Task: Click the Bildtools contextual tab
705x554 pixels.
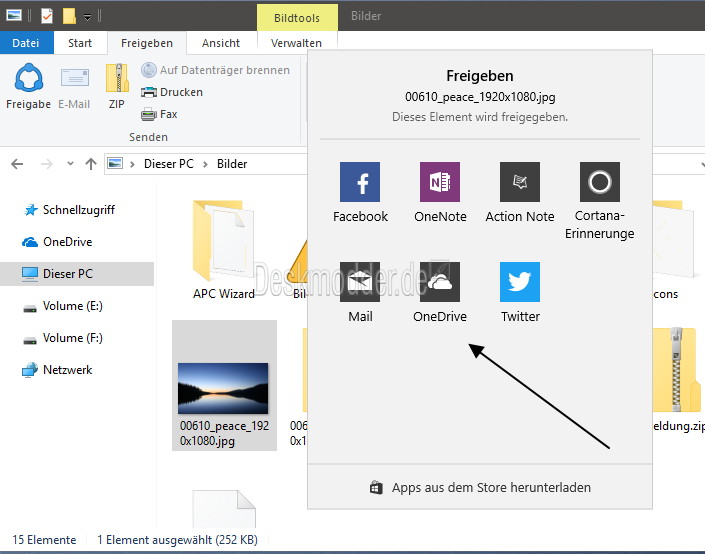Action: [x=297, y=18]
